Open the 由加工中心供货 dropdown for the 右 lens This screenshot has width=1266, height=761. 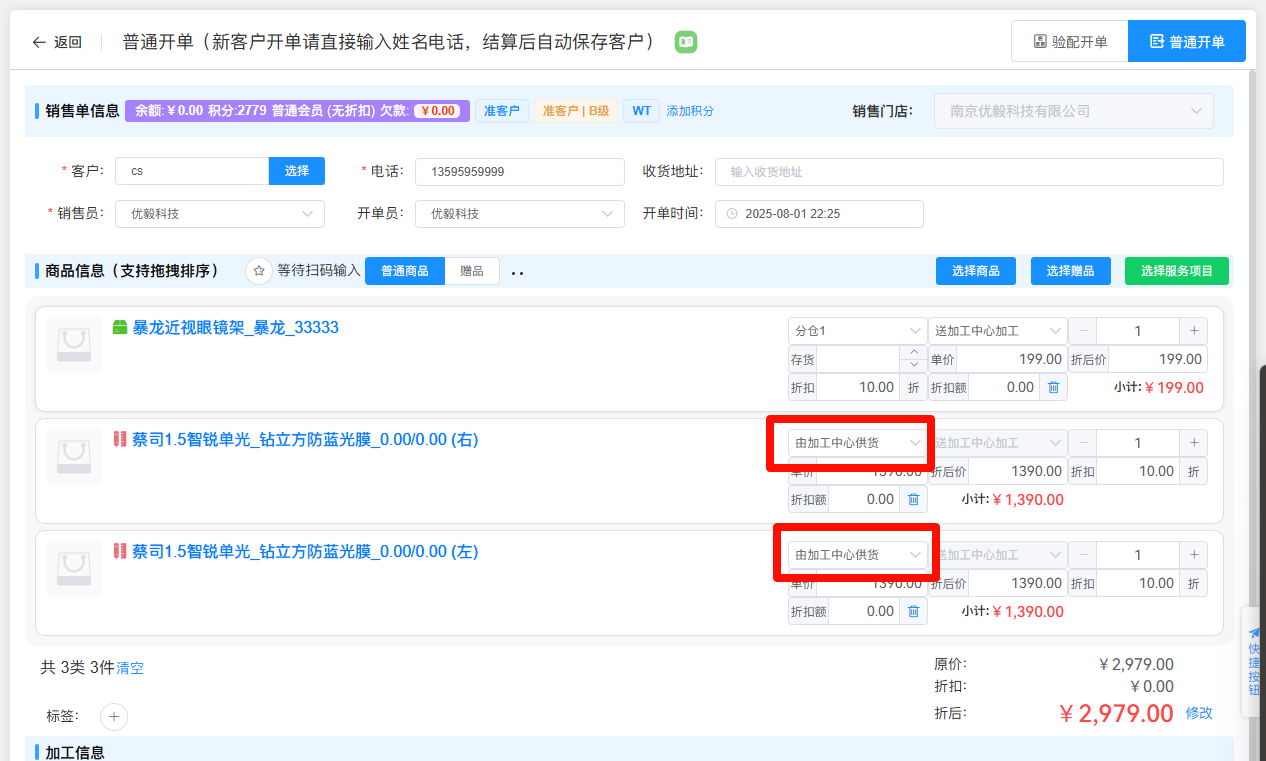(x=857, y=443)
